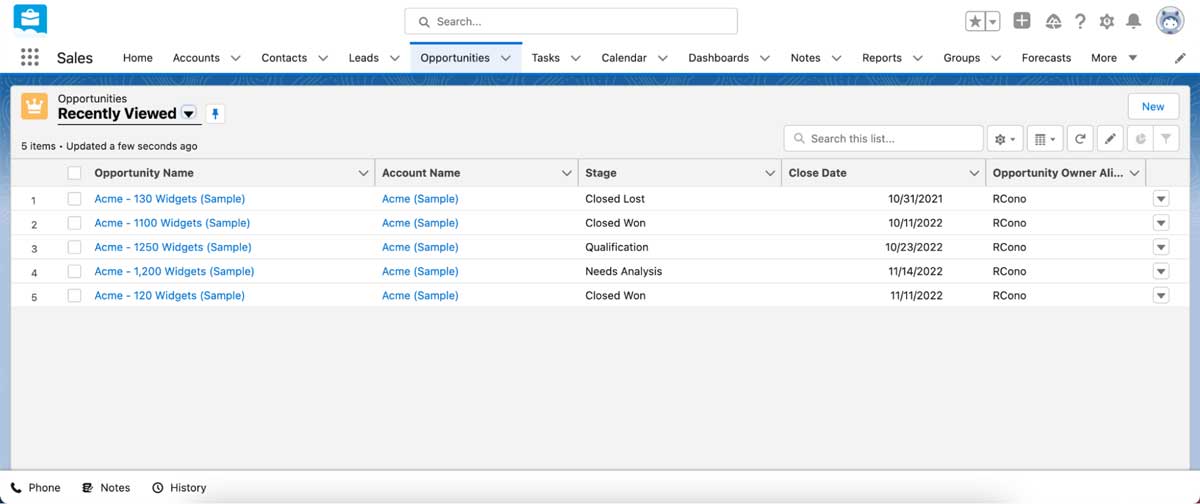Open the Dashboards tab
The height and width of the screenshot is (504, 1200).
tap(718, 58)
